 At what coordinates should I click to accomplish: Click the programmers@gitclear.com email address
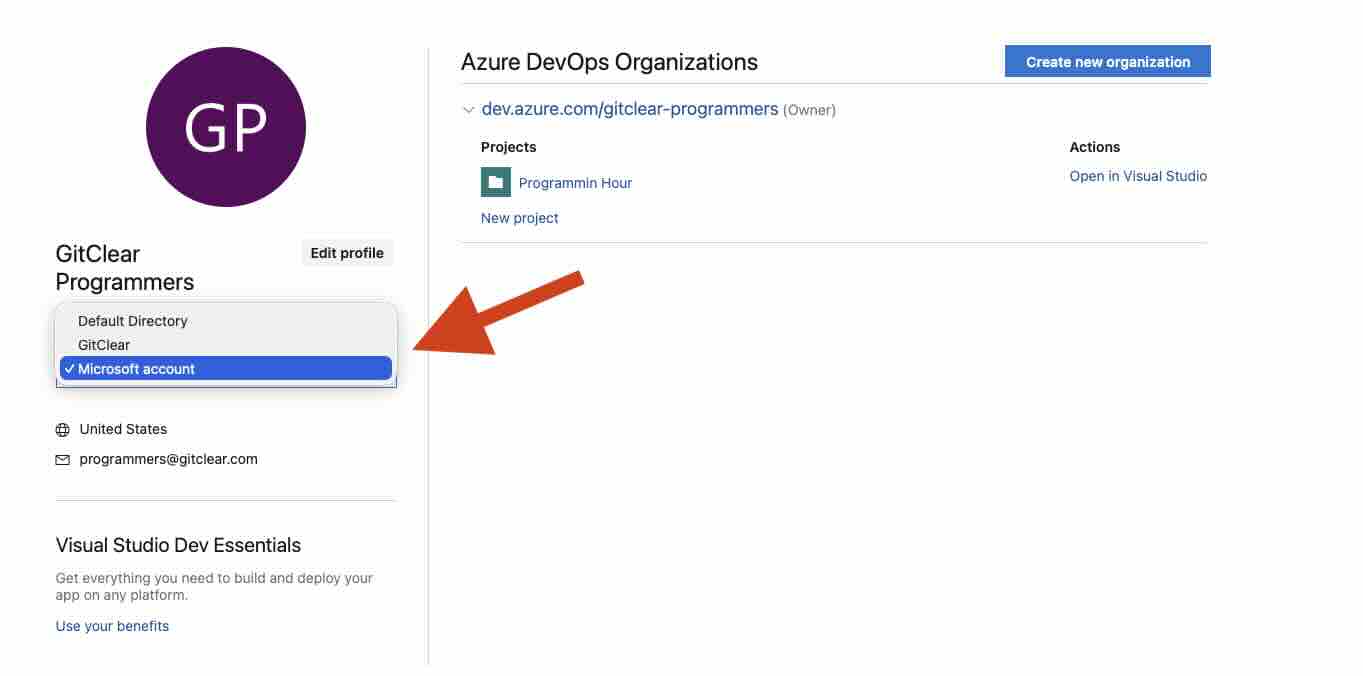[x=168, y=459]
